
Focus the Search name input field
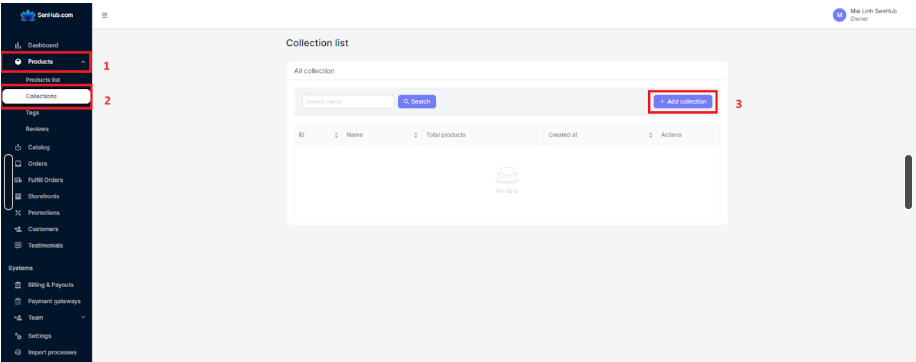click(x=348, y=102)
